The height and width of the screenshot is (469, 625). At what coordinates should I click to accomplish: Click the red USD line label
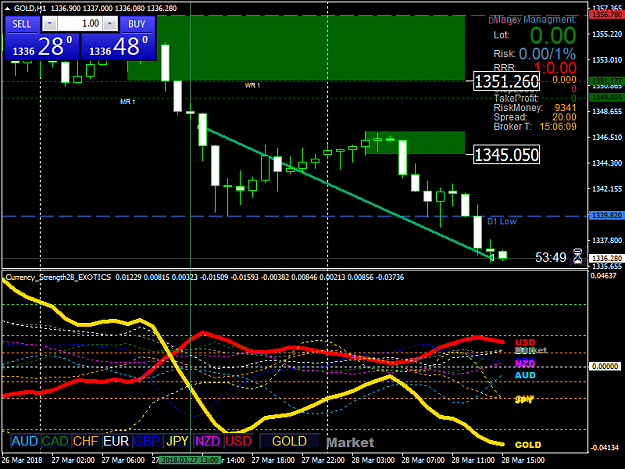(525, 343)
